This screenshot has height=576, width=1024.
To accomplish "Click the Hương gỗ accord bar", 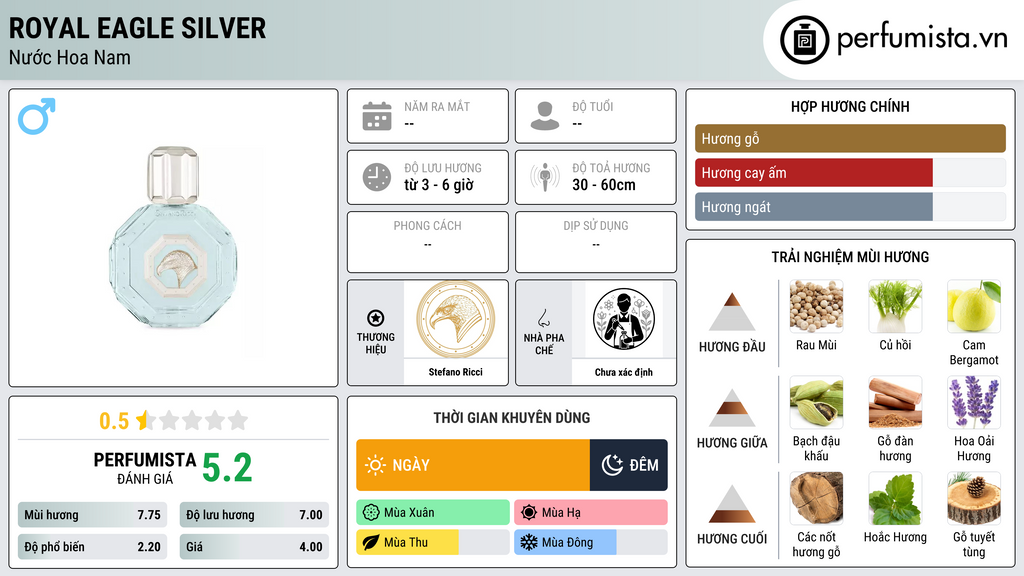I will 850,138.
